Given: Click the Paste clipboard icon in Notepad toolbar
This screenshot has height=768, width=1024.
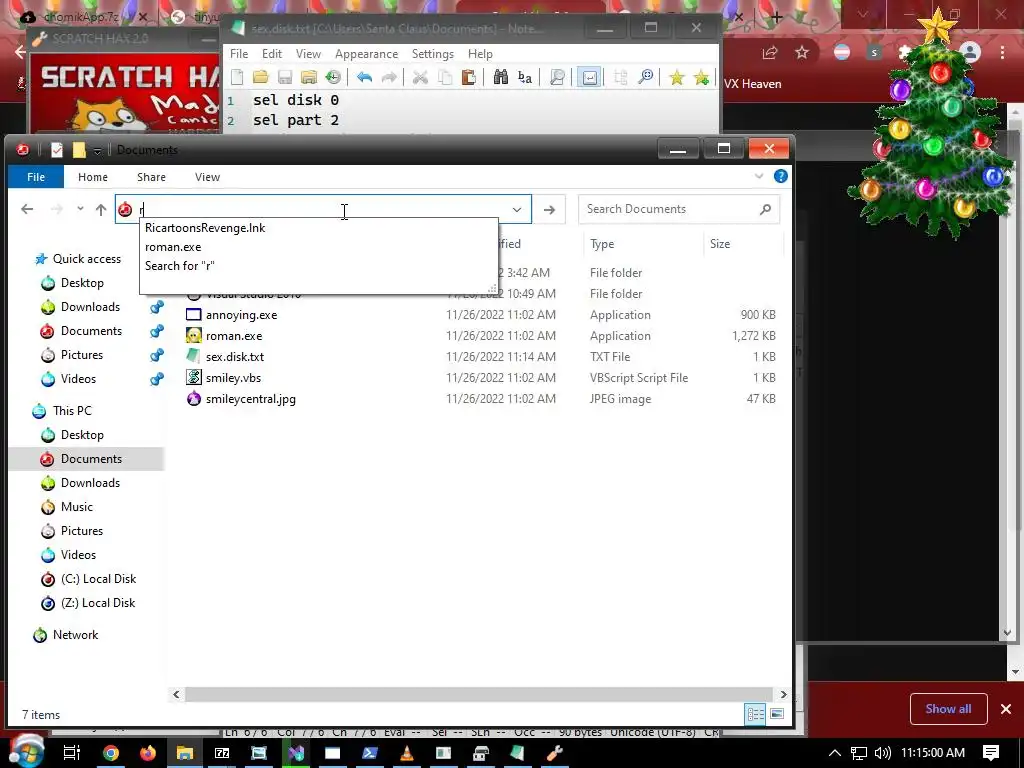Looking at the screenshot, I should [x=468, y=78].
